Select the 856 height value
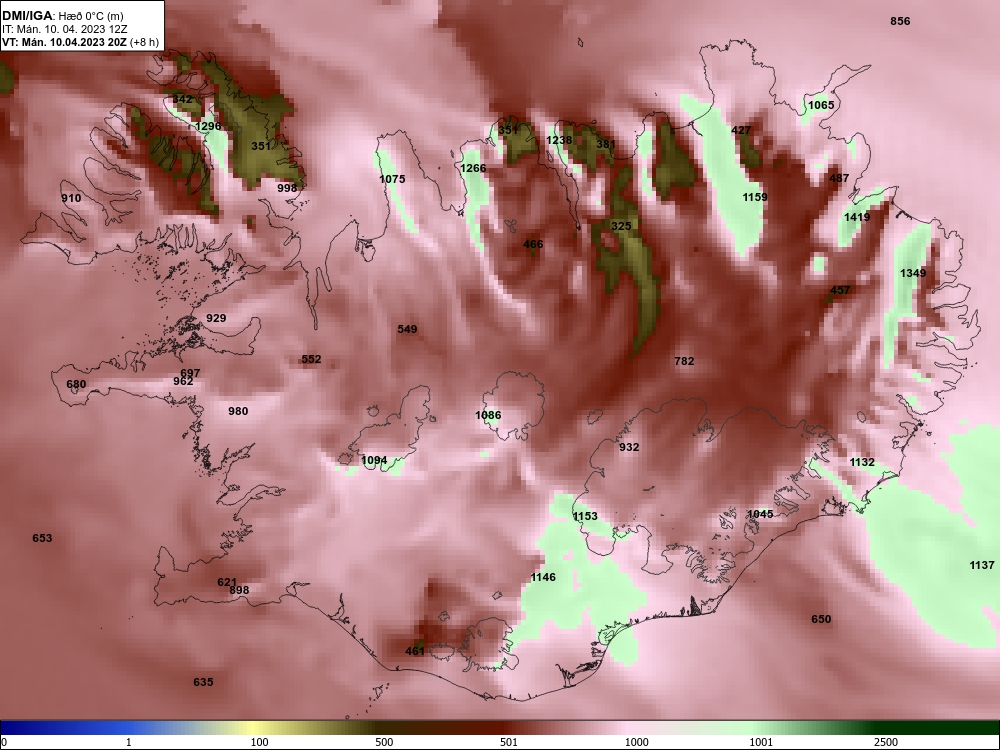Image resolution: width=1000 pixels, height=750 pixels. coord(900,21)
